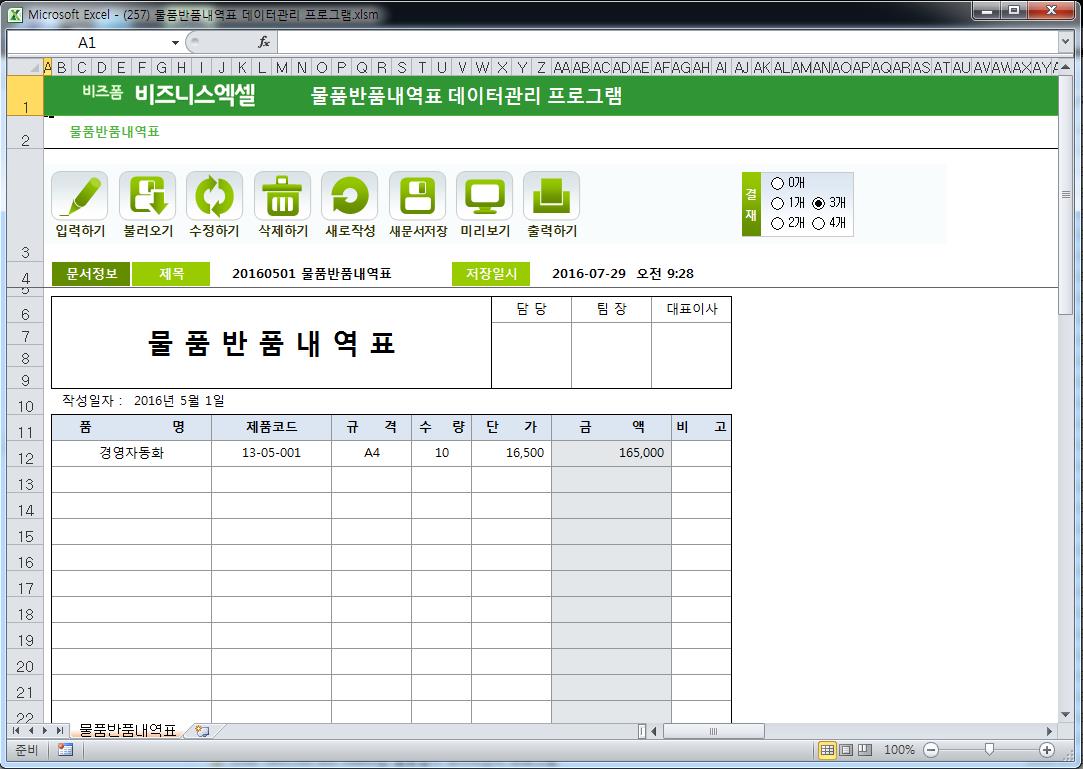
Task: Click the 수정하기 refresh arrows icon
Action: pos(214,196)
